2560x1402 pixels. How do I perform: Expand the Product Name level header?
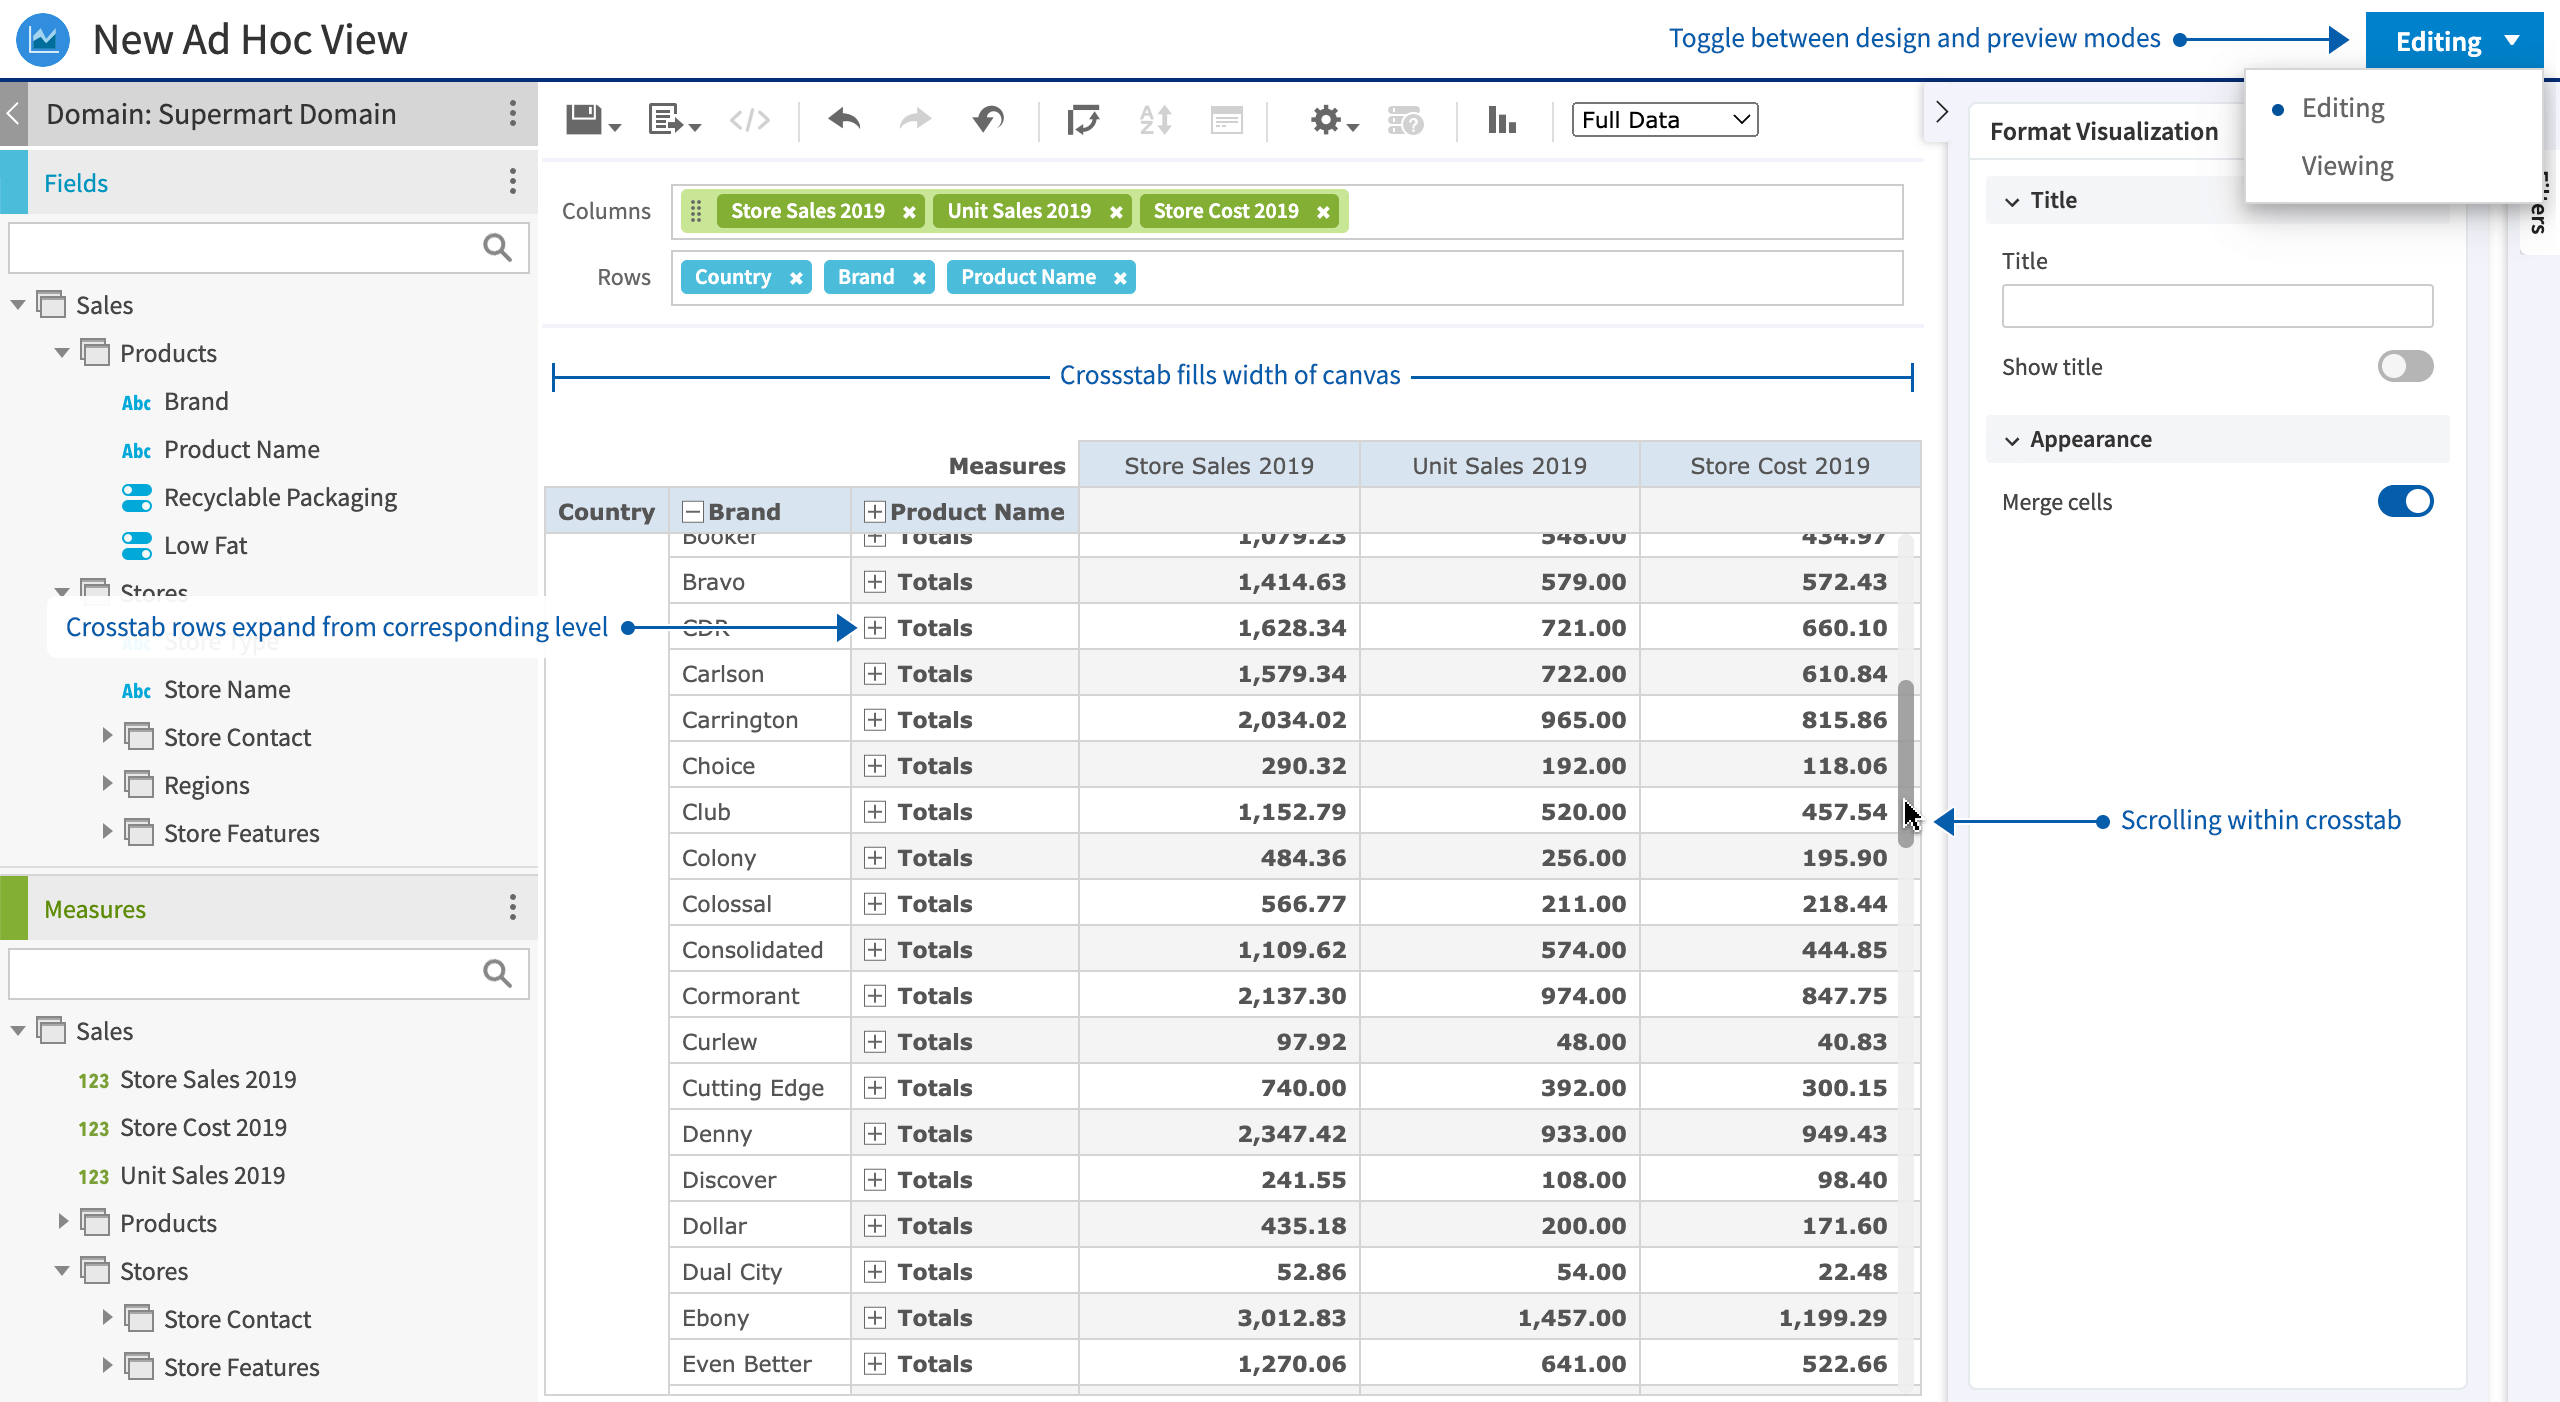[874, 512]
